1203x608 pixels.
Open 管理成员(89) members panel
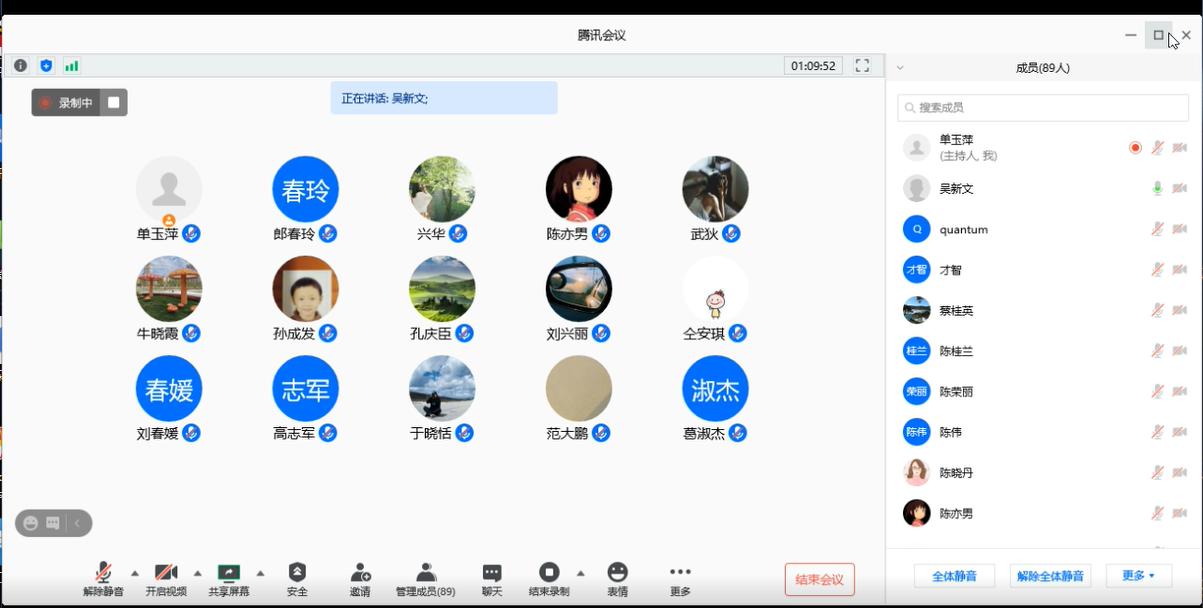point(425,578)
